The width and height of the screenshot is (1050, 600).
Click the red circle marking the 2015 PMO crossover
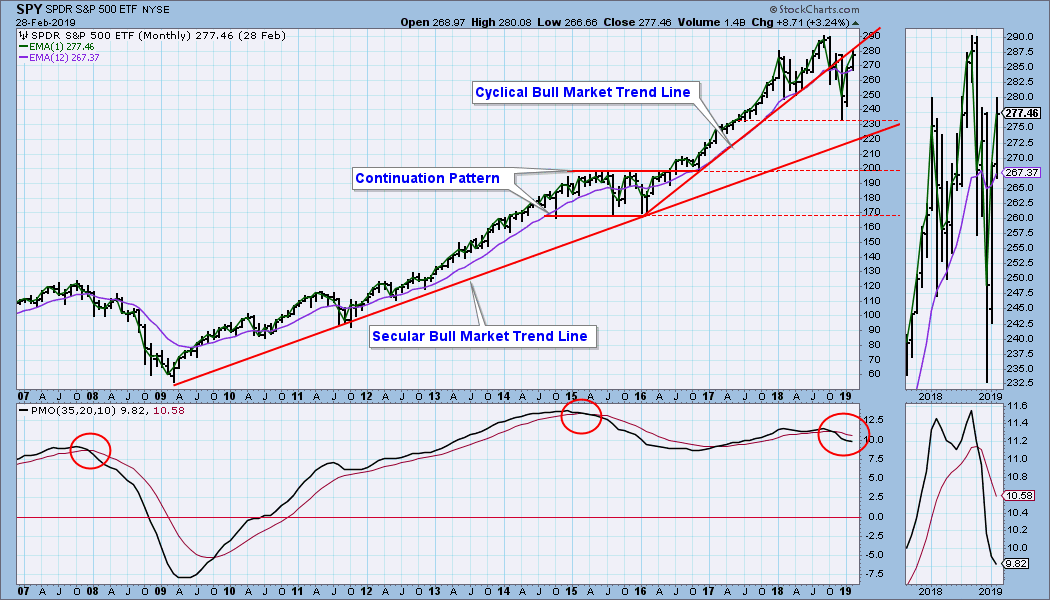[581, 416]
